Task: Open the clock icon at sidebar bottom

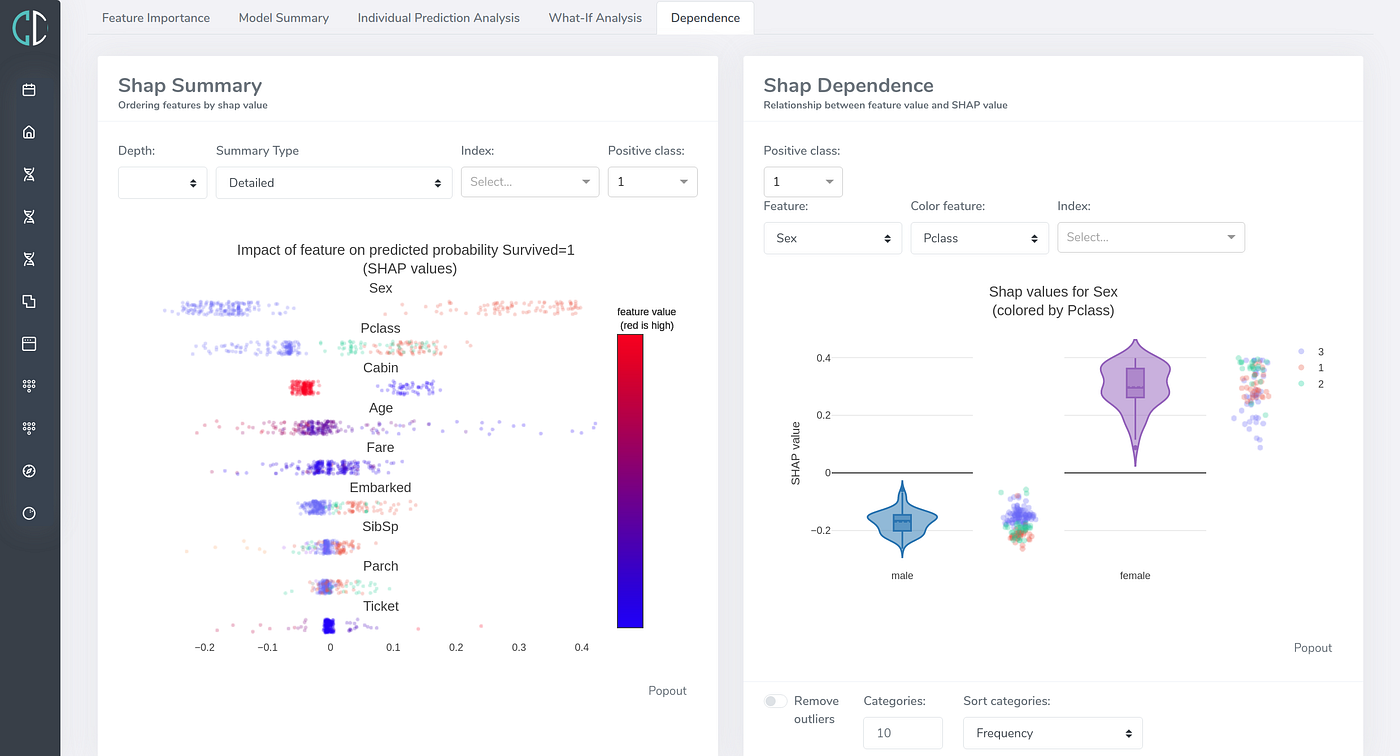Action: point(29,513)
